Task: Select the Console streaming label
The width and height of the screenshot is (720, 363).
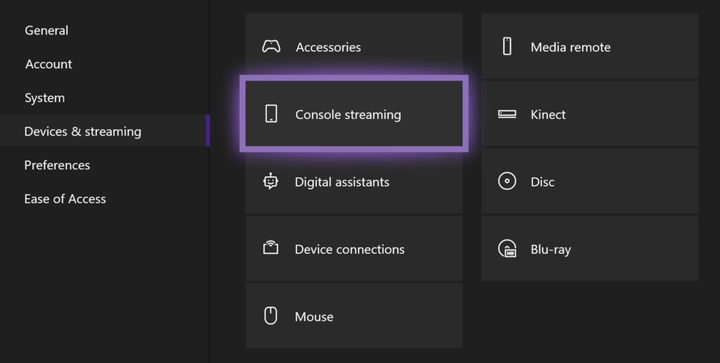Action: coord(348,114)
